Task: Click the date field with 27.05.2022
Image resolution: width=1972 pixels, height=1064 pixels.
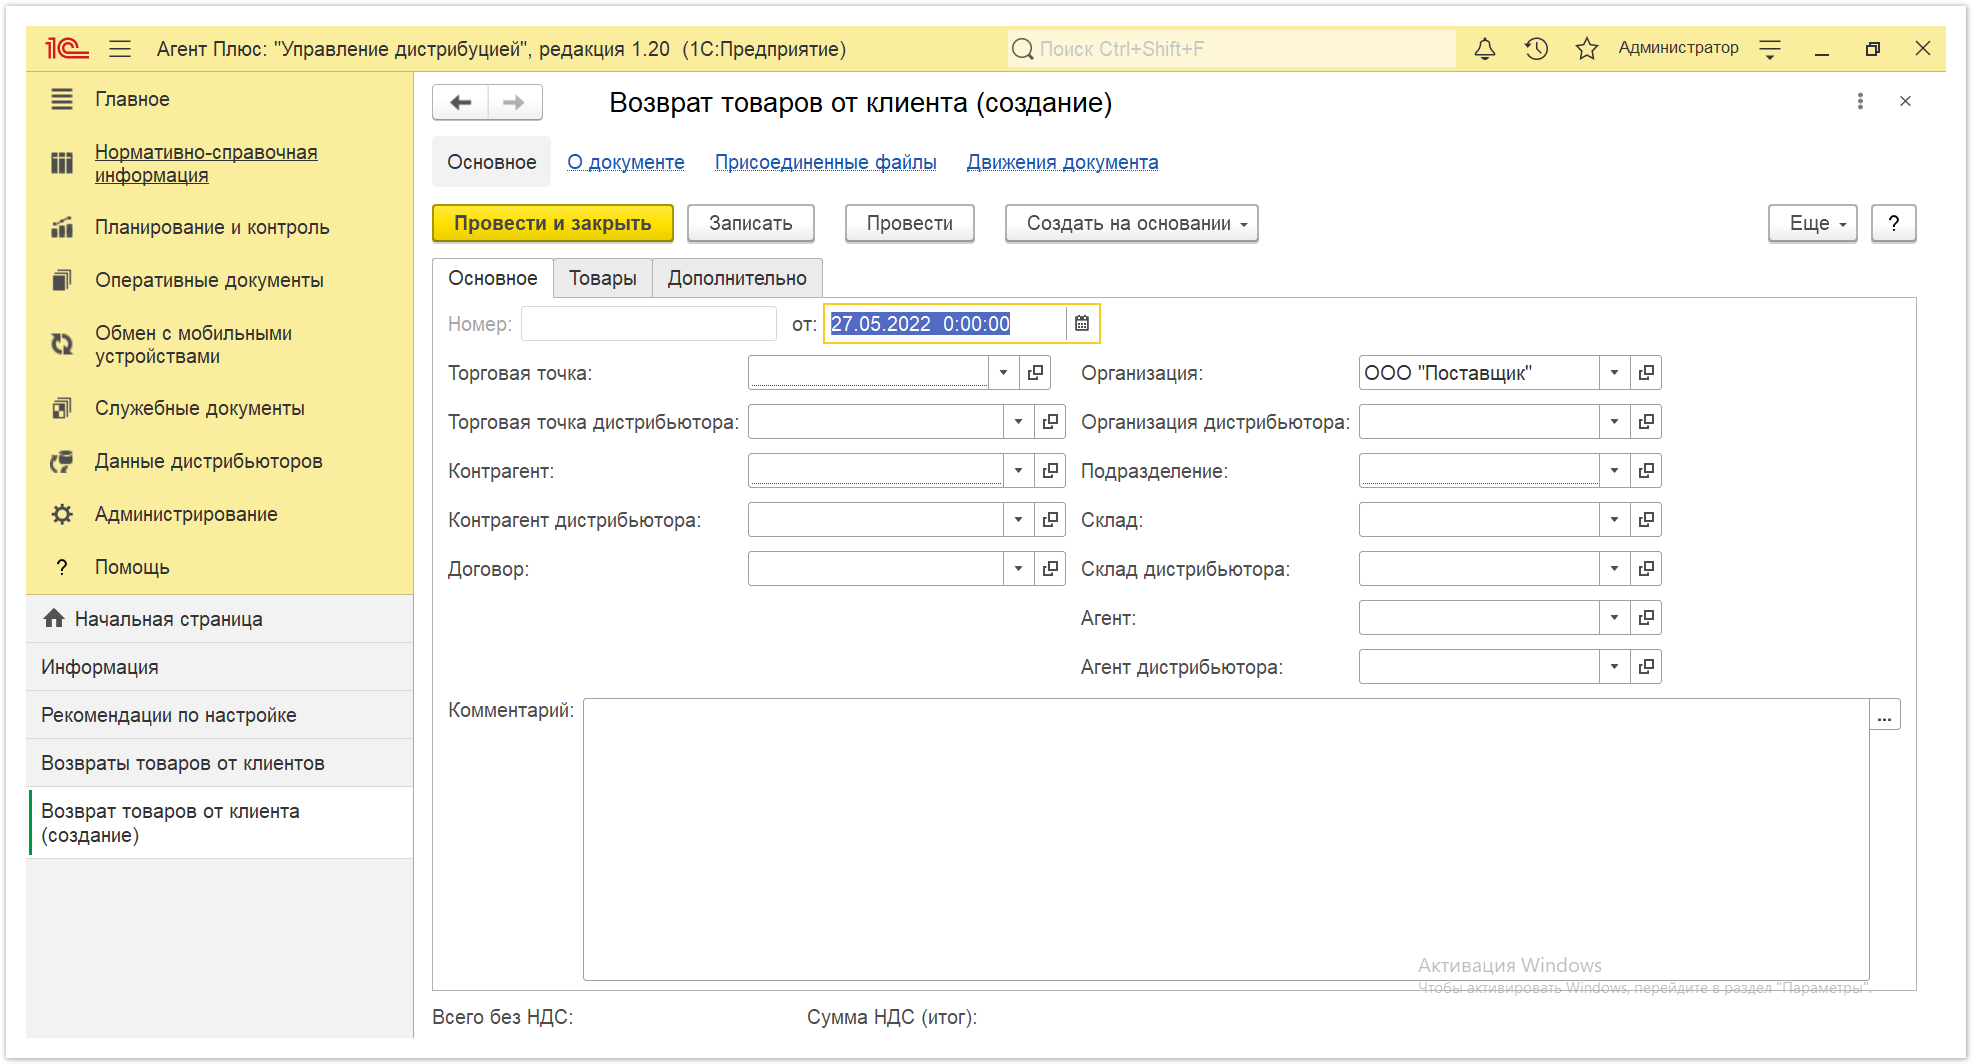Action: (x=946, y=323)
